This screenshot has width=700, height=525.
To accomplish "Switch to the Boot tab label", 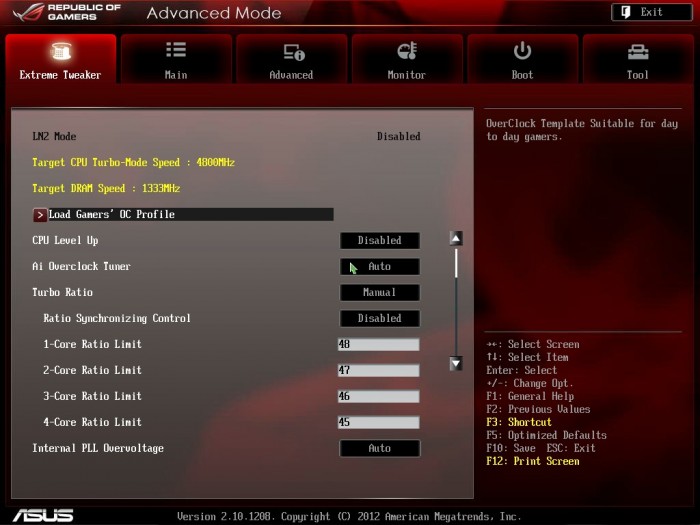I will (x=522, y=75).
